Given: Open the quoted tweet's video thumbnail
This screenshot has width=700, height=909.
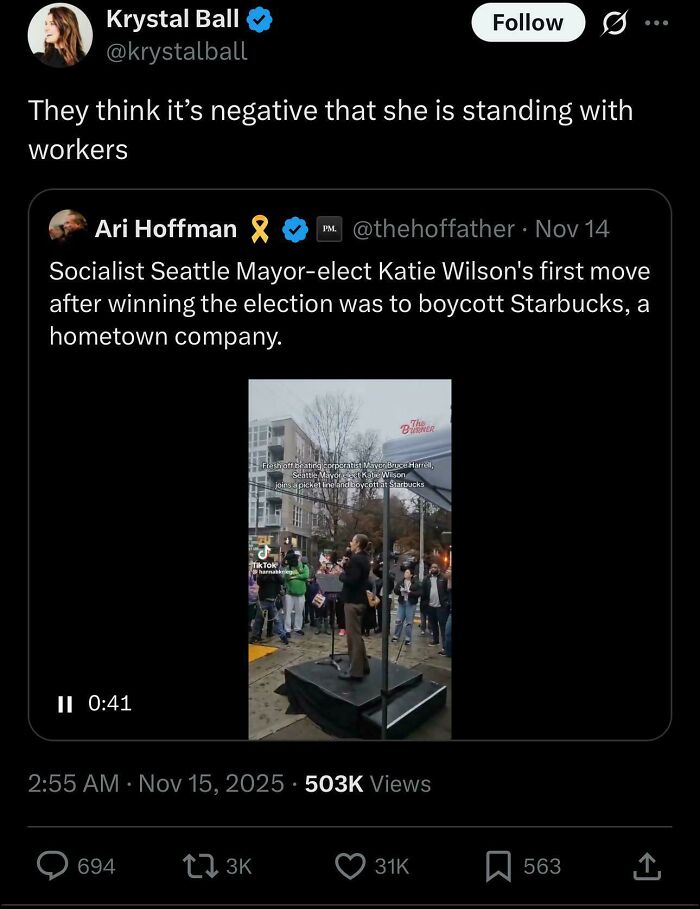Looking at the screenshot, I should point(350,559).
